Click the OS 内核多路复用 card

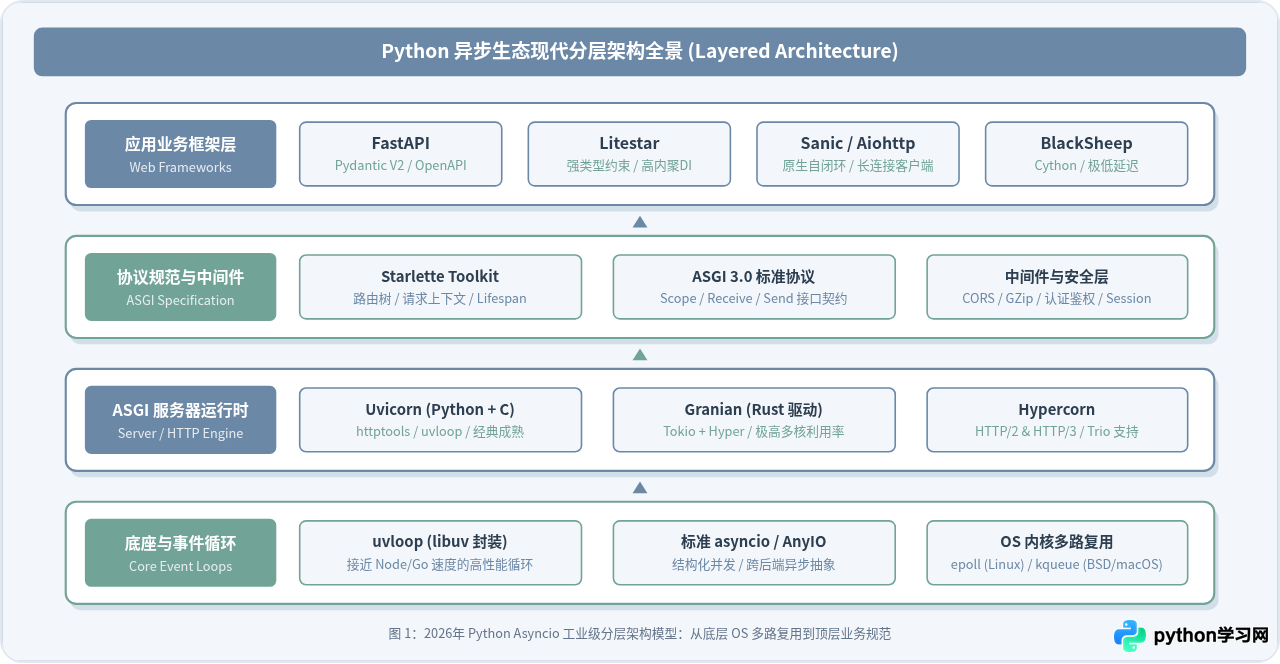[1057, 553]
